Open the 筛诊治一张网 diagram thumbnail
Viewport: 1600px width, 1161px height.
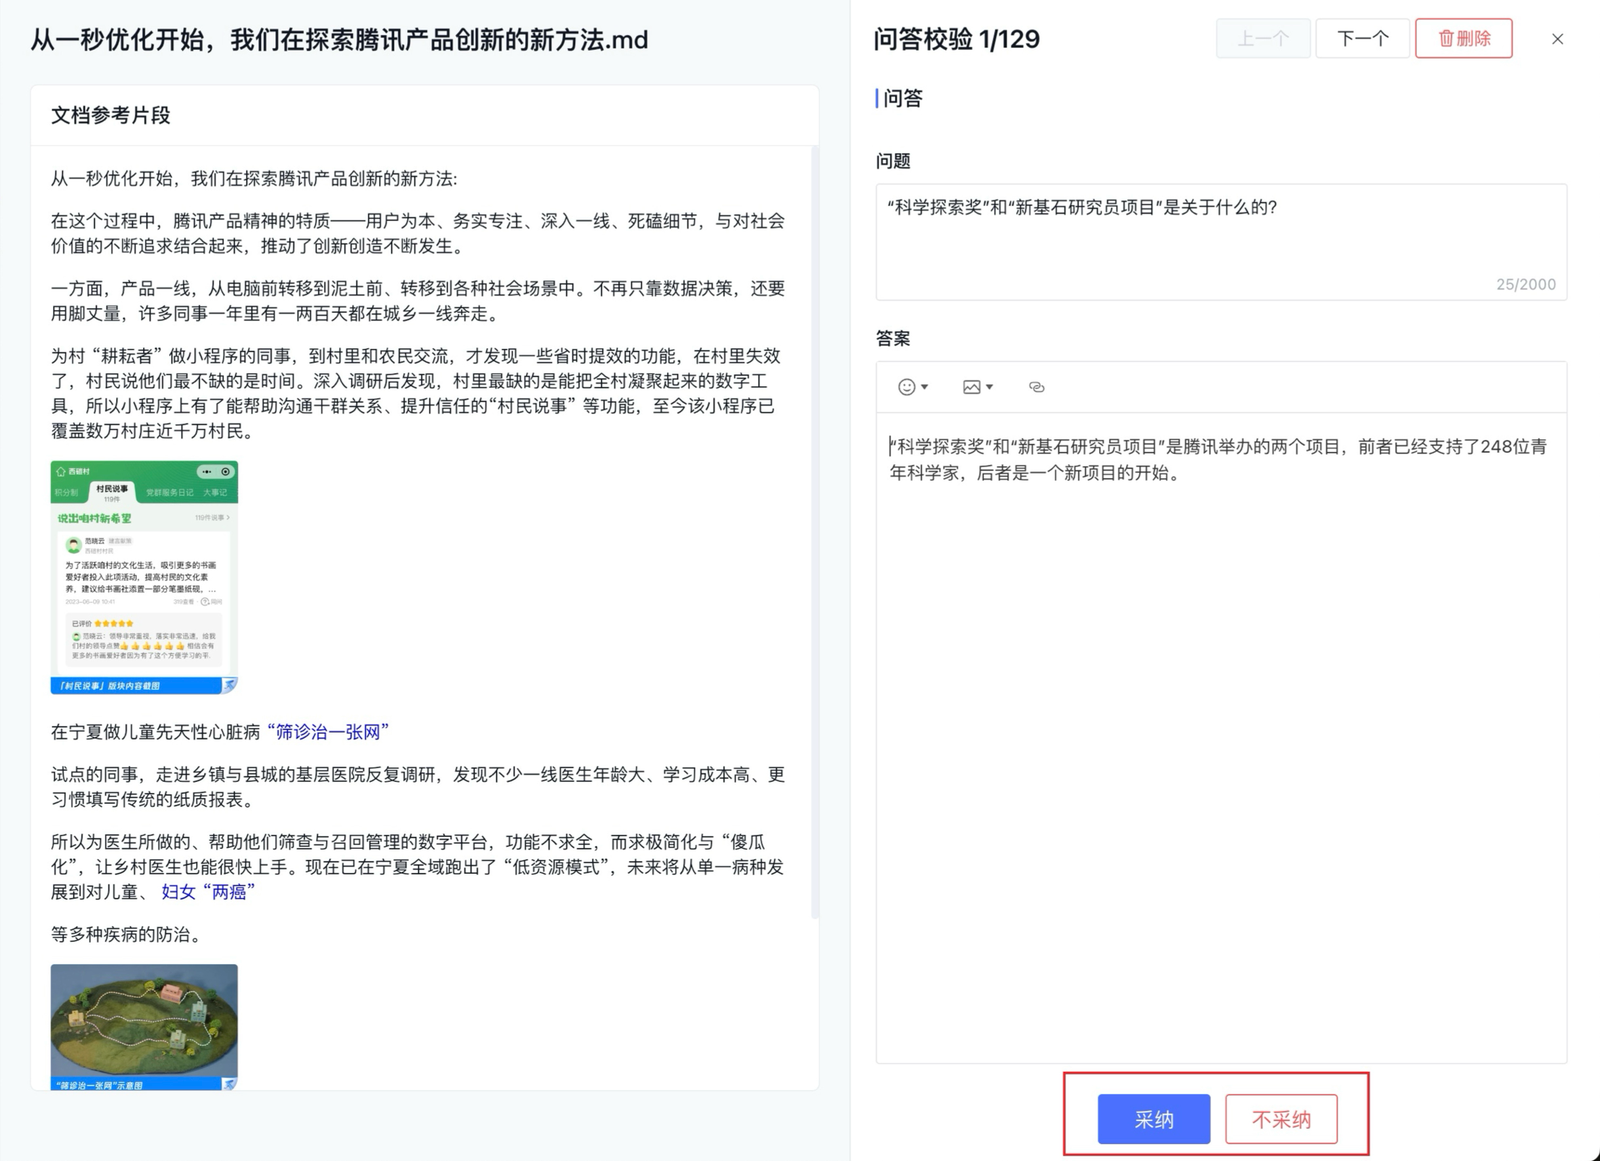point(144,1026)
